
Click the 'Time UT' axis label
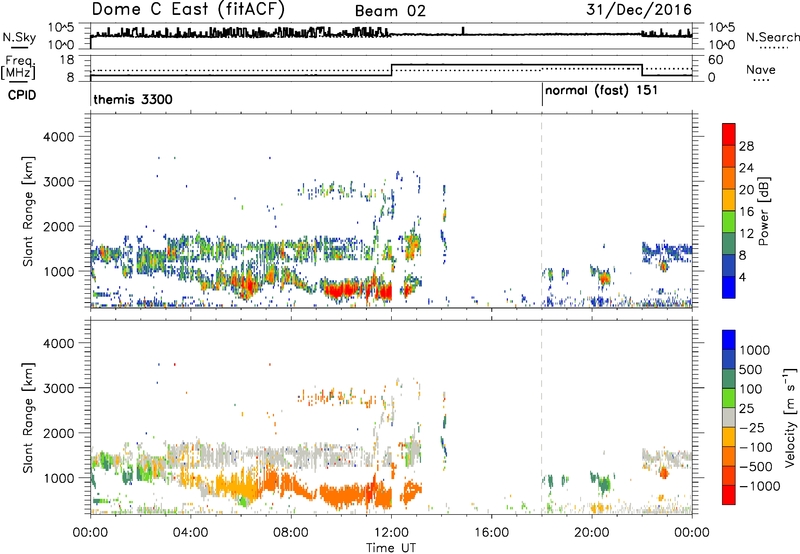391,548
